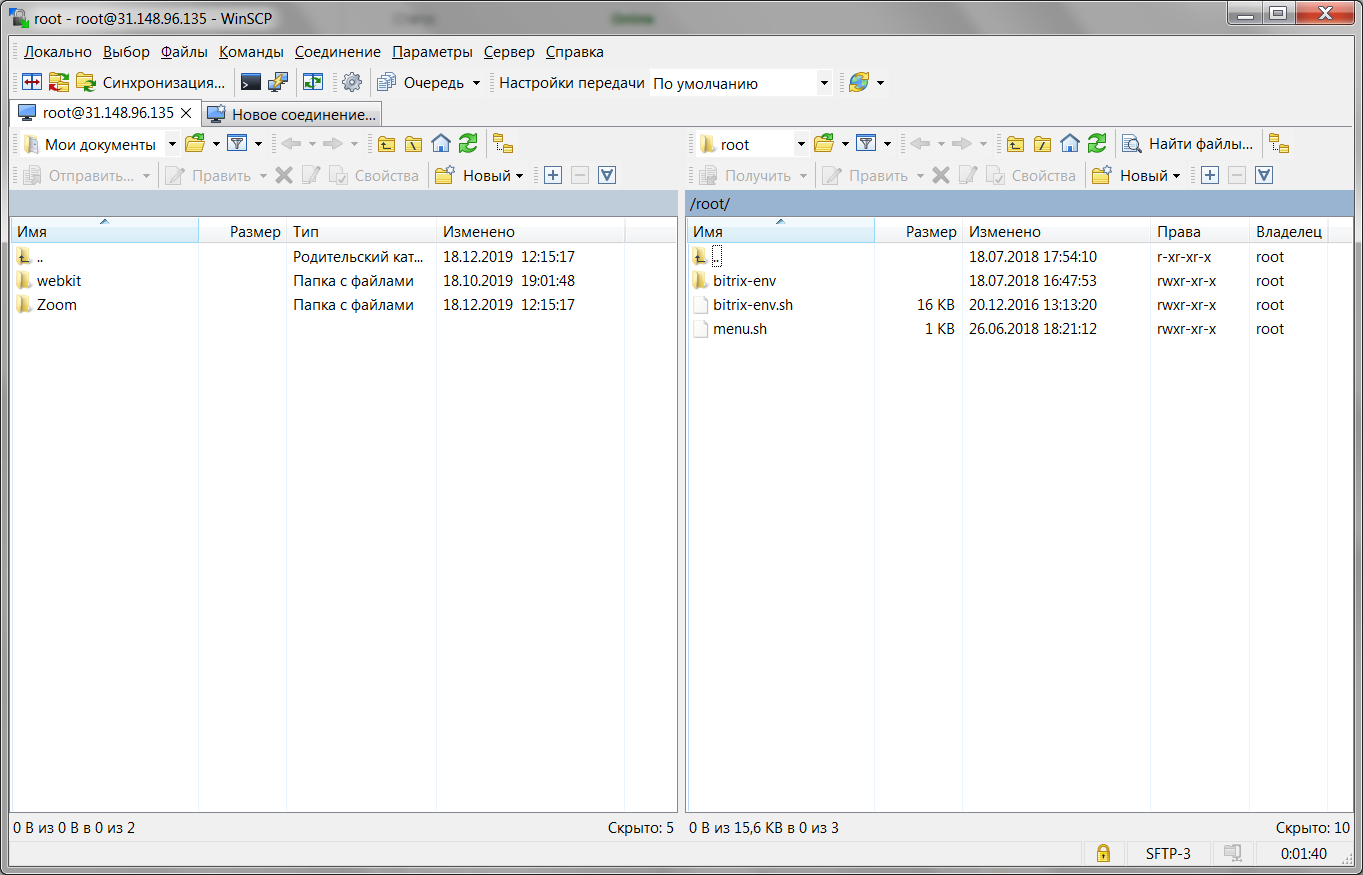The width and height of the screenshot is (1363, 875).
Task: Expand the Очередь dropdown arrow
Action: tap(476, 83)
